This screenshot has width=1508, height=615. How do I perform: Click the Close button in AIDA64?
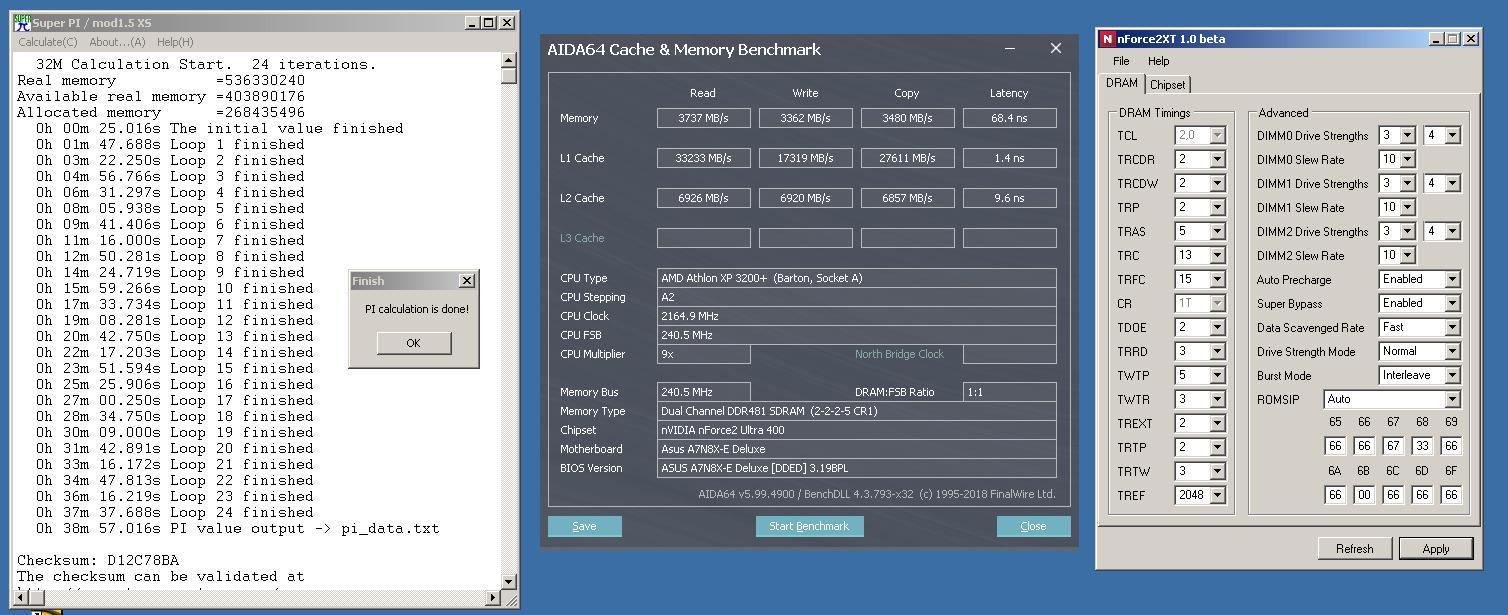coord(1033,526)
